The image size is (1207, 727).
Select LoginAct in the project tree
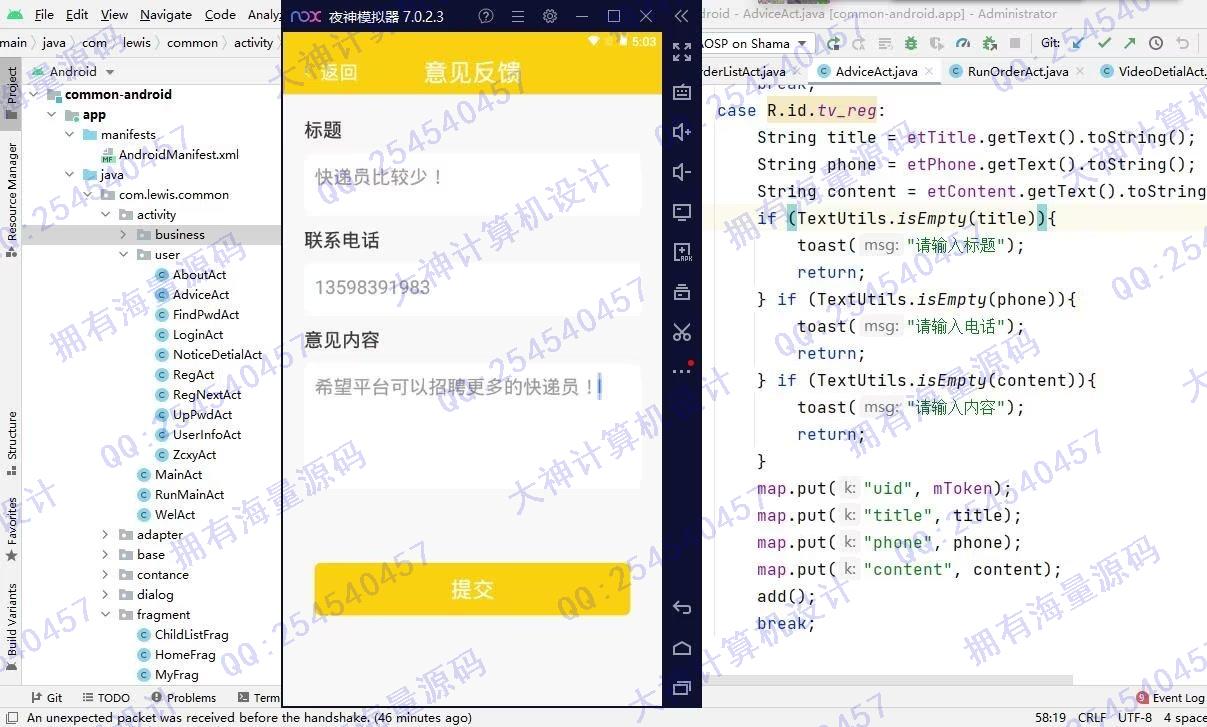[x=190, y=335]
